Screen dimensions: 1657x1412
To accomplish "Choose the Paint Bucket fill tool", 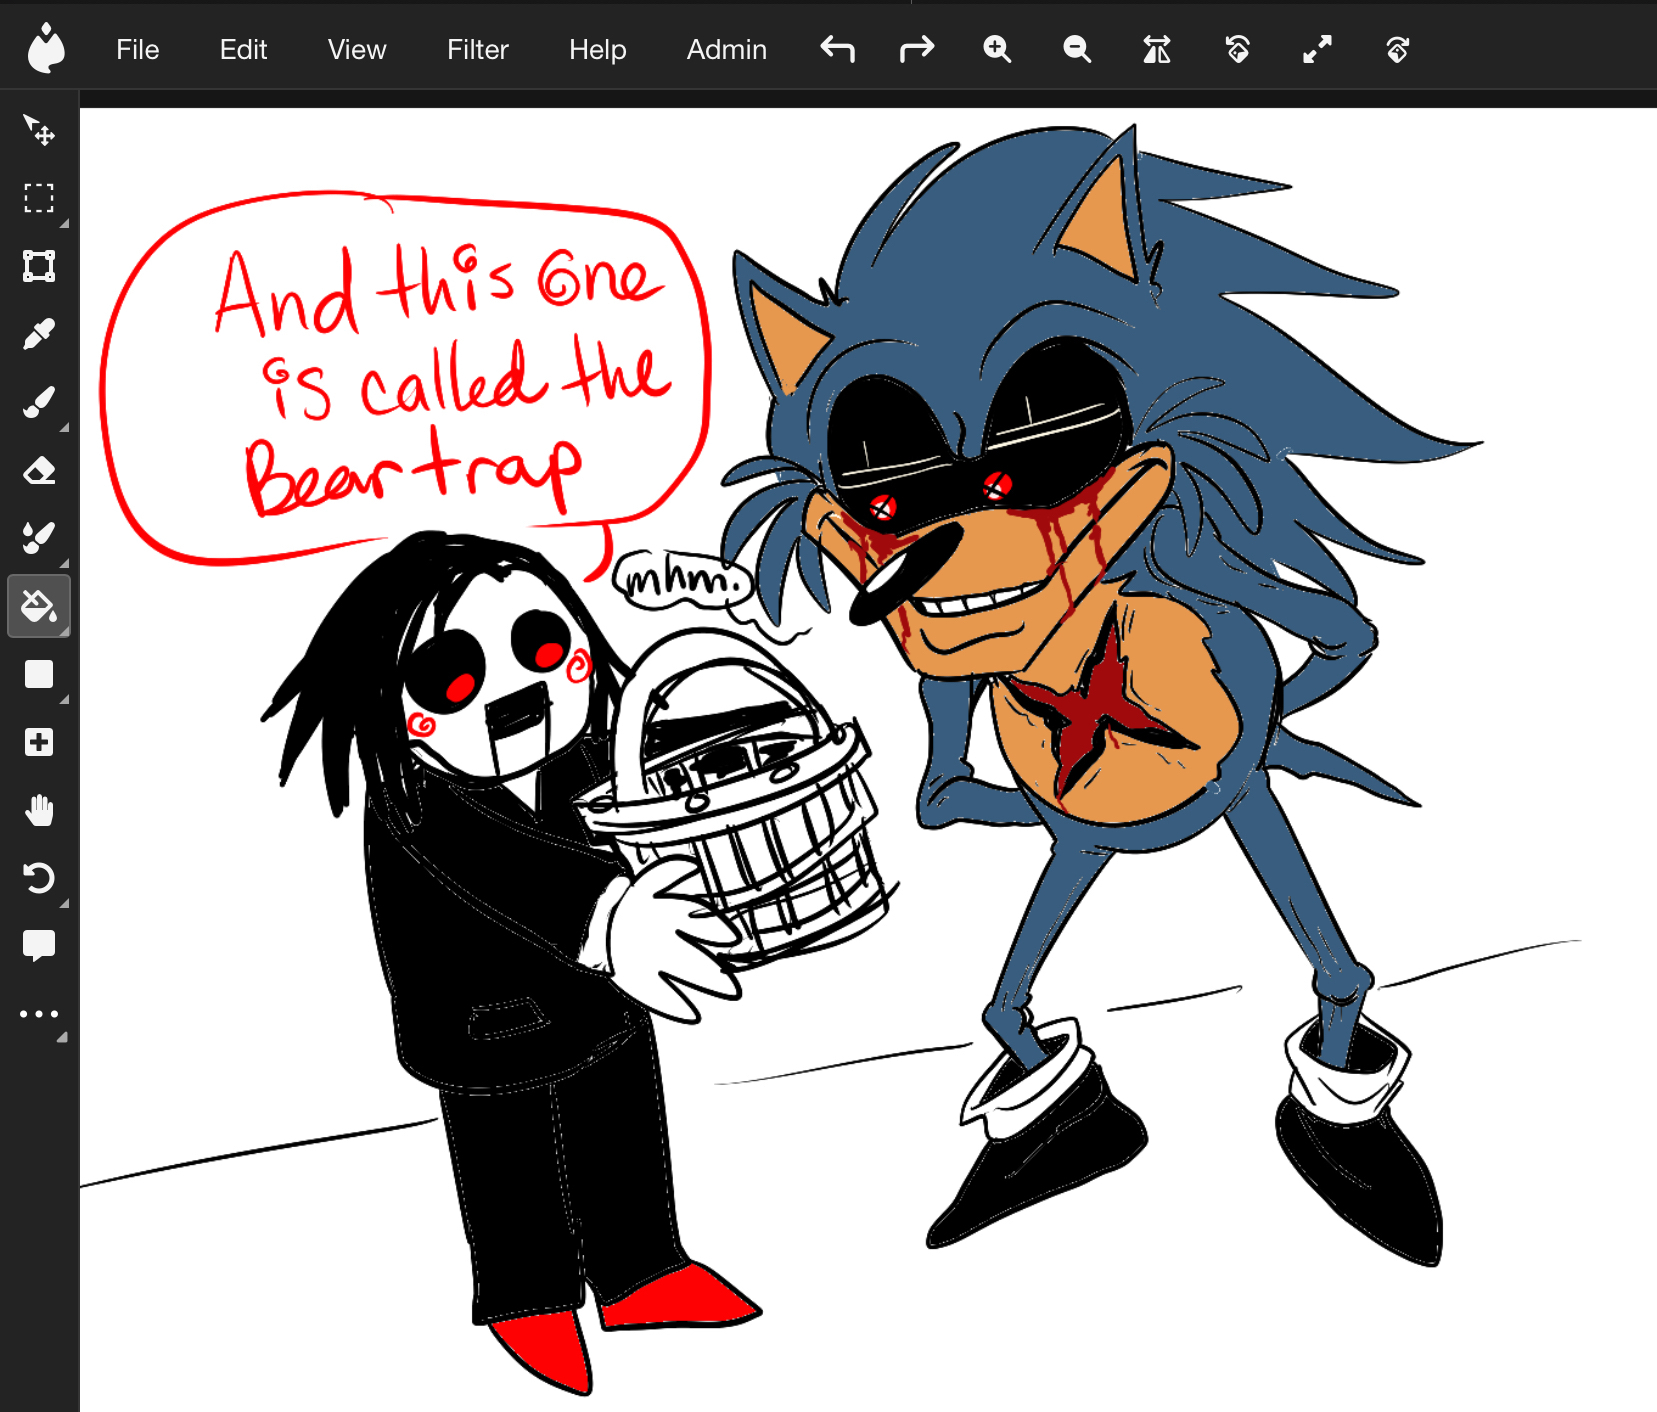I will tap(39, 606).
